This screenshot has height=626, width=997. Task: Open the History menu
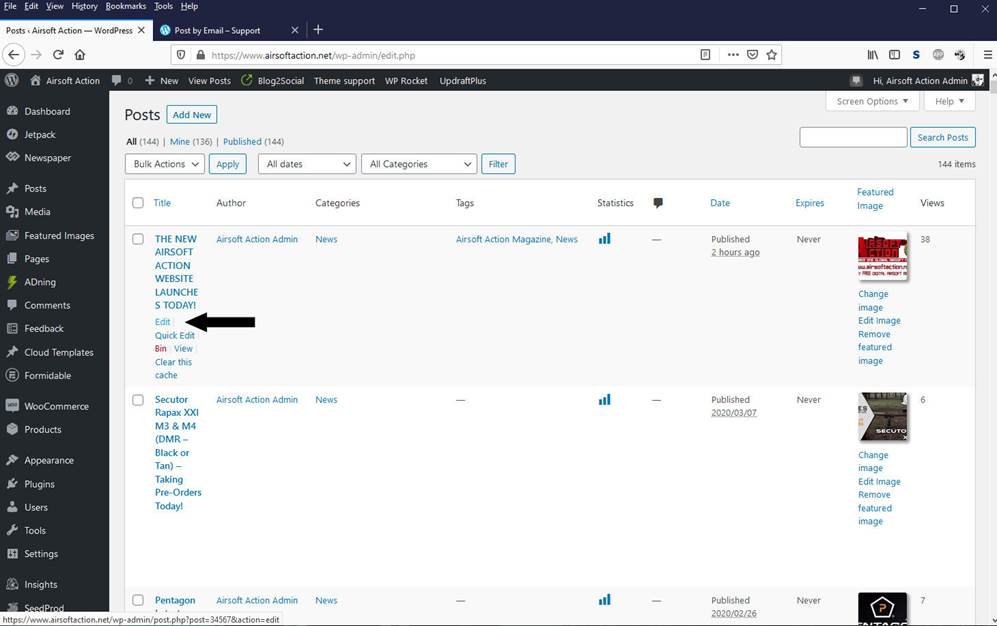pos(85,6)
